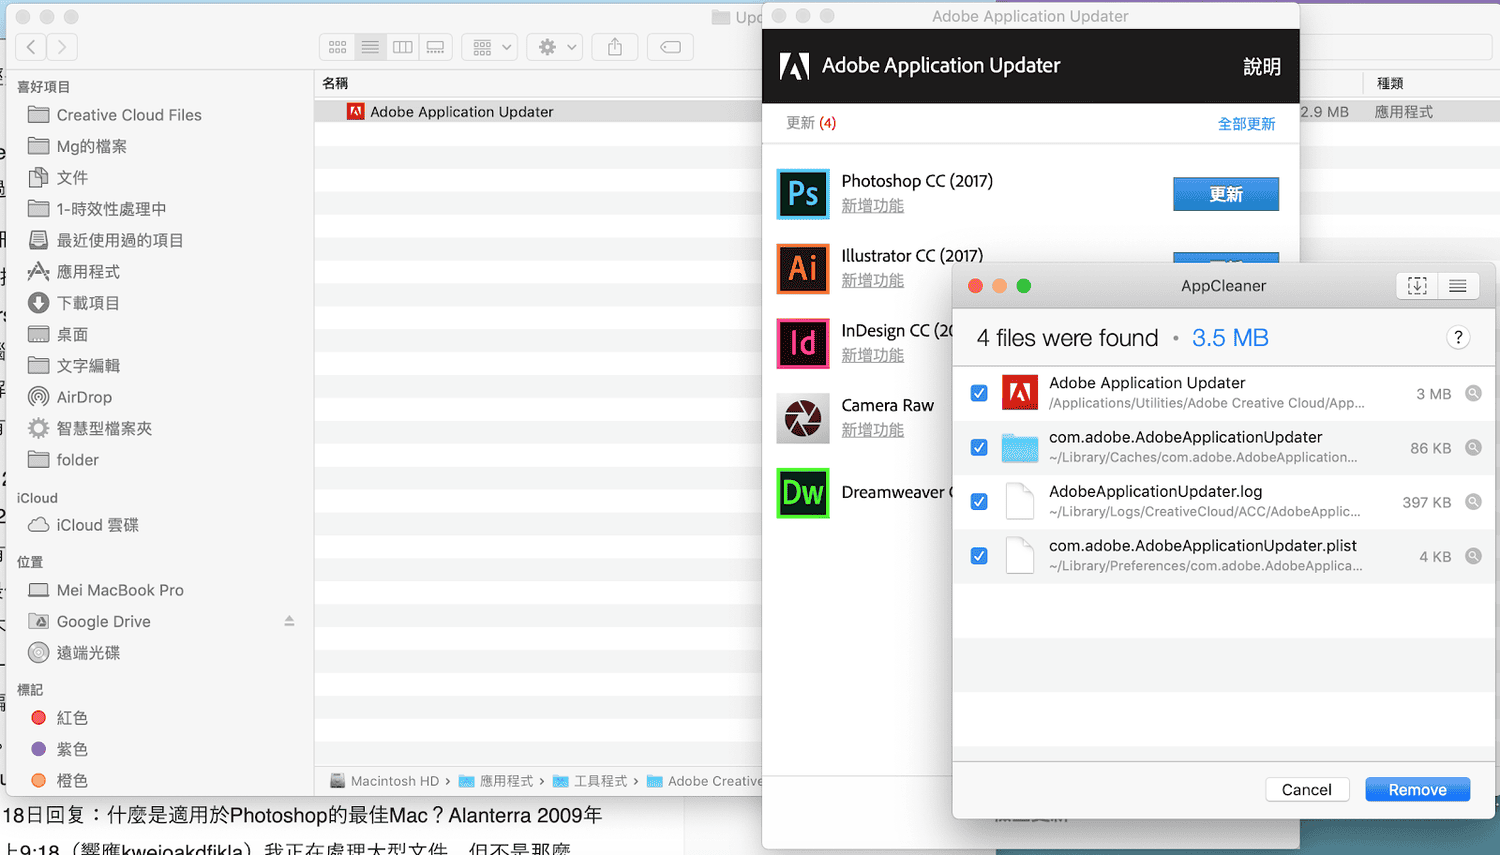Click AppCleaner drop-target toolbar icon
The height and width of the screenshot is (855, 1500).
coord(1417,286)
